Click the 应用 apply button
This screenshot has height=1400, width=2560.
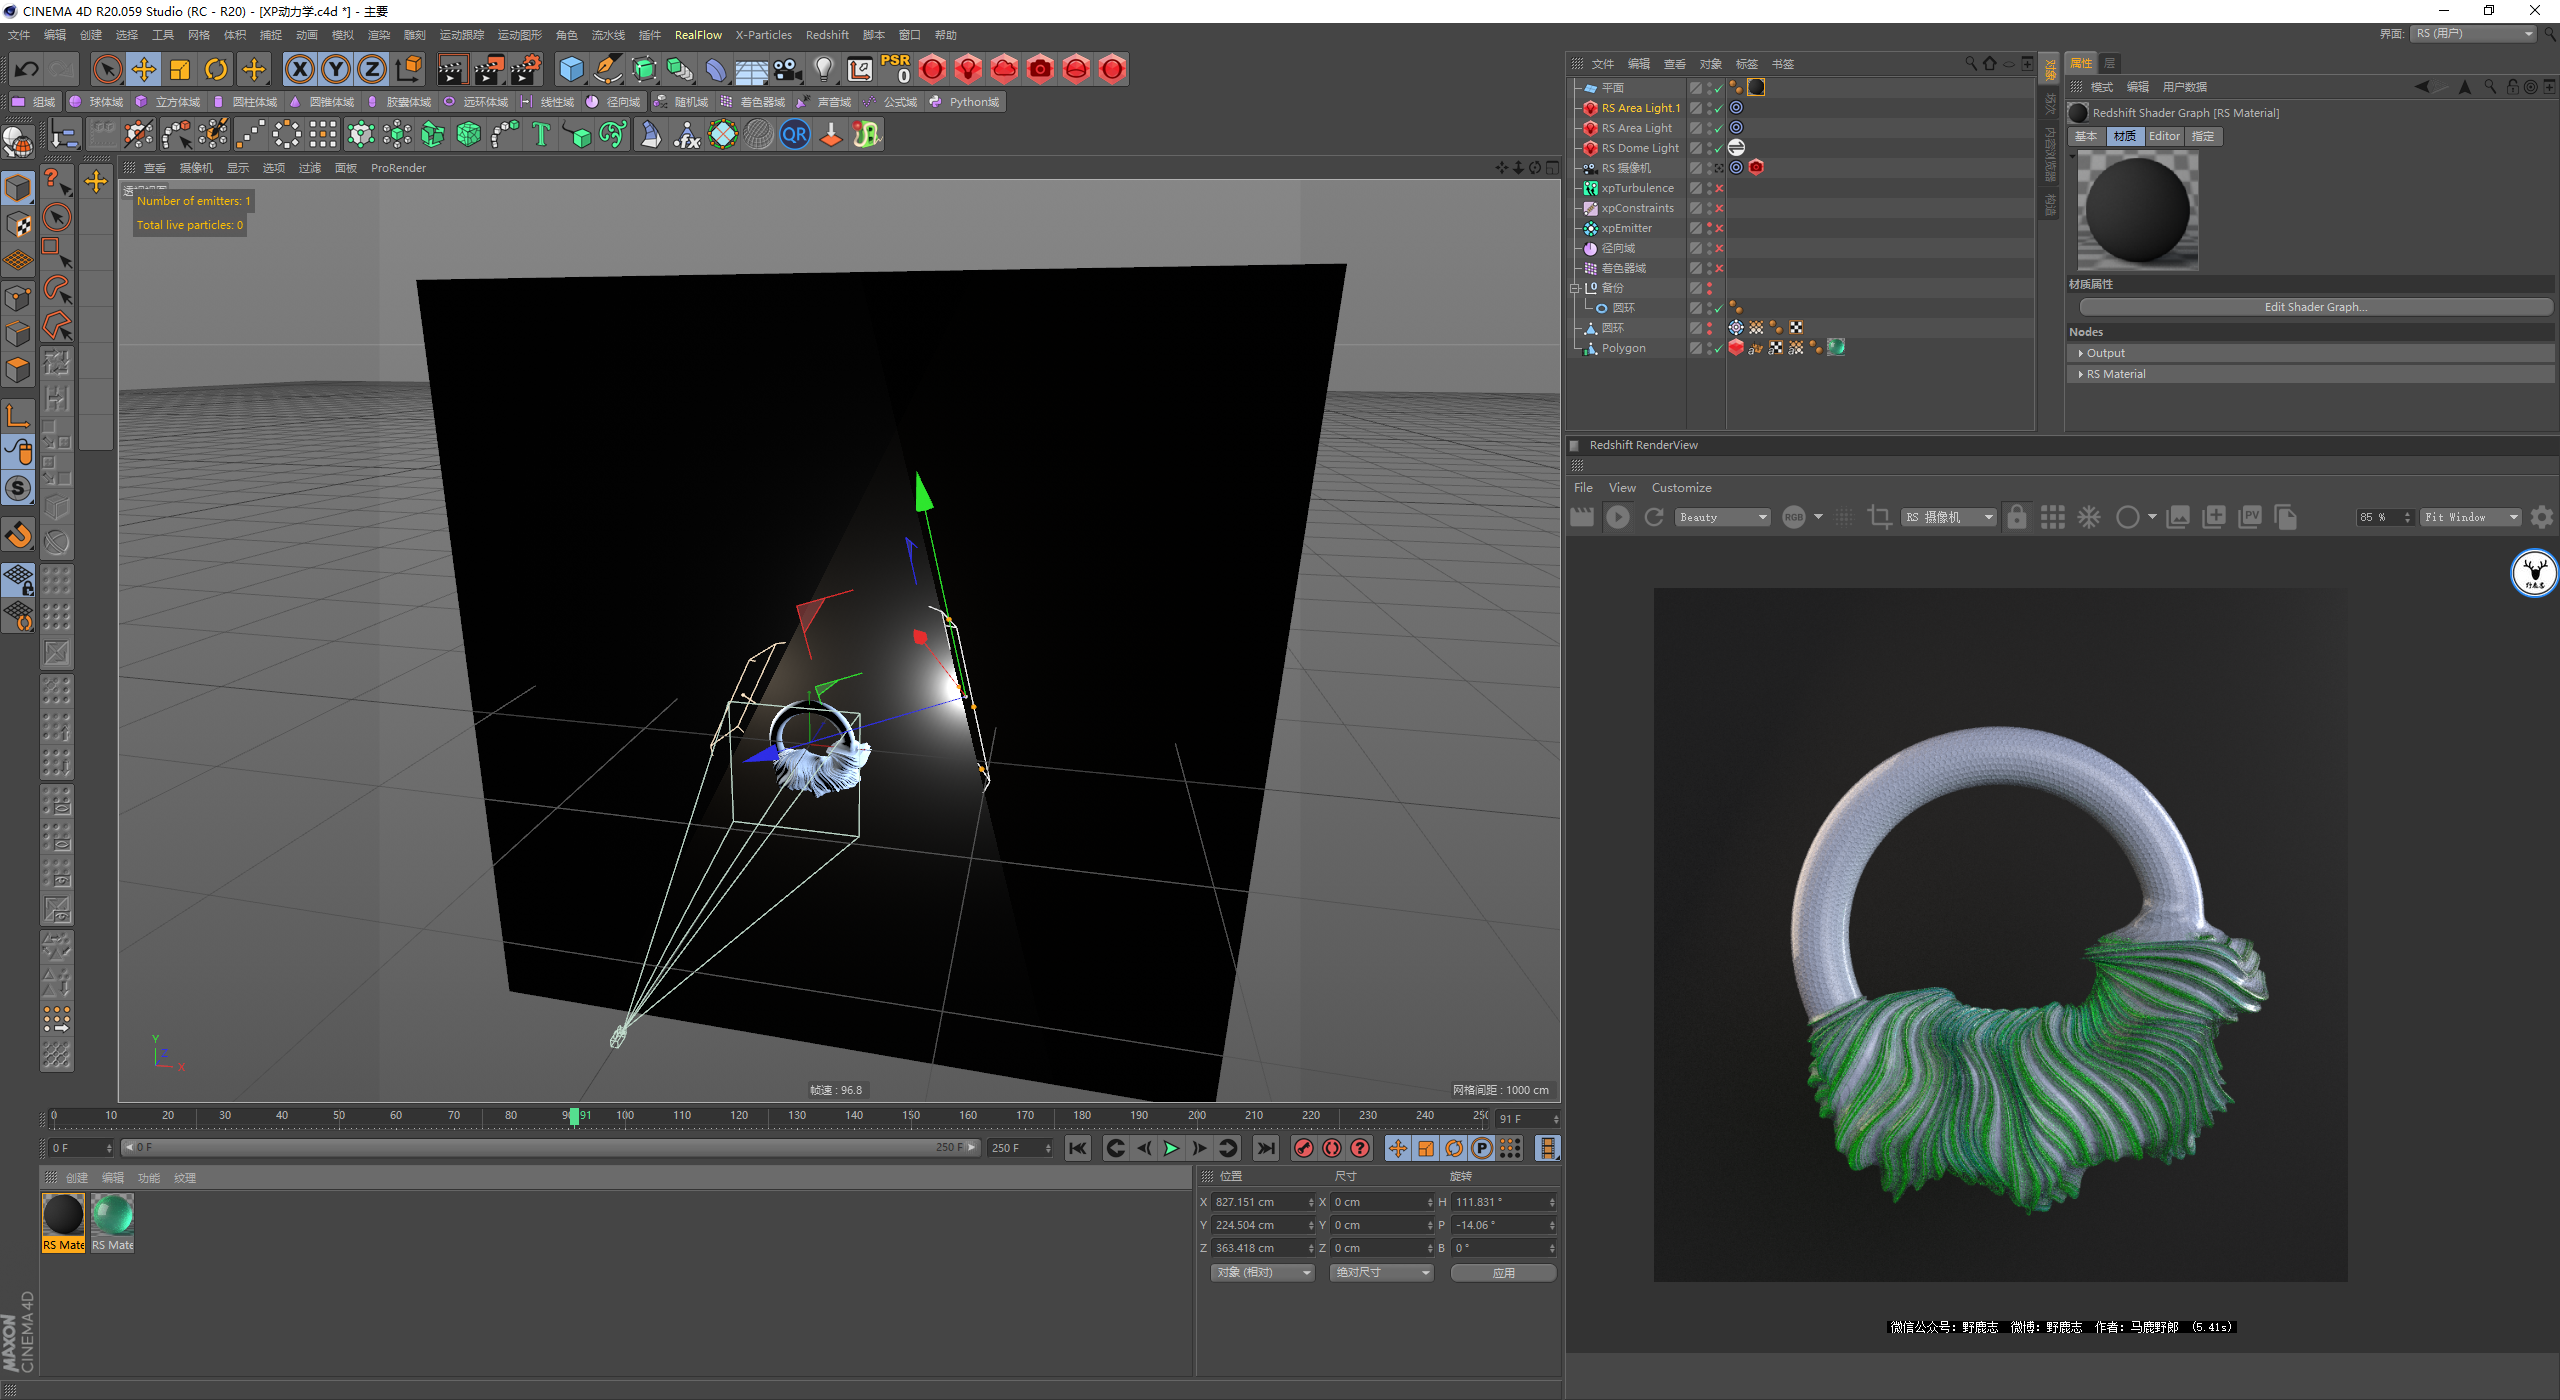[1502, 1273]
